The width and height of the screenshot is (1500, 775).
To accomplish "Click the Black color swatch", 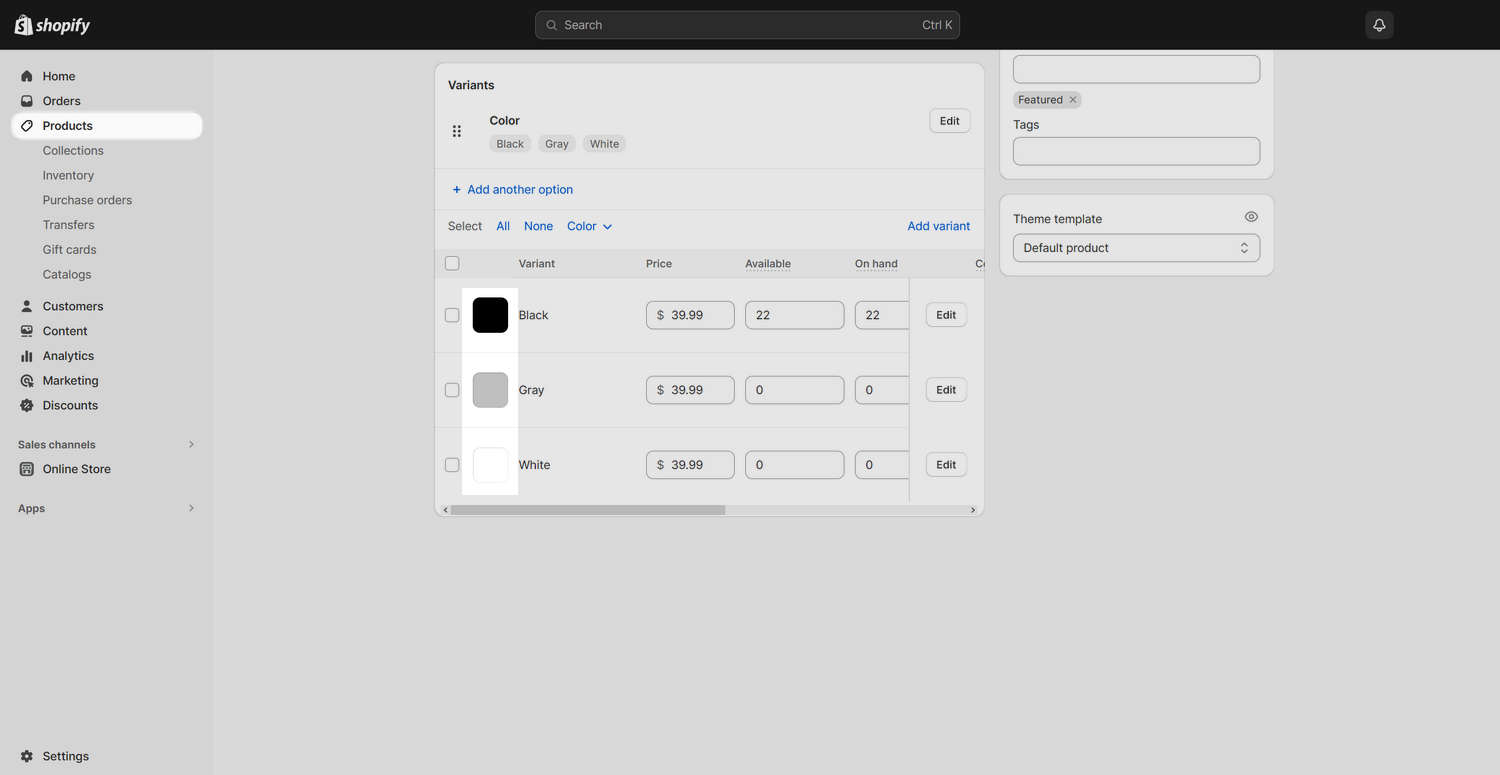I will click(490, 315).
